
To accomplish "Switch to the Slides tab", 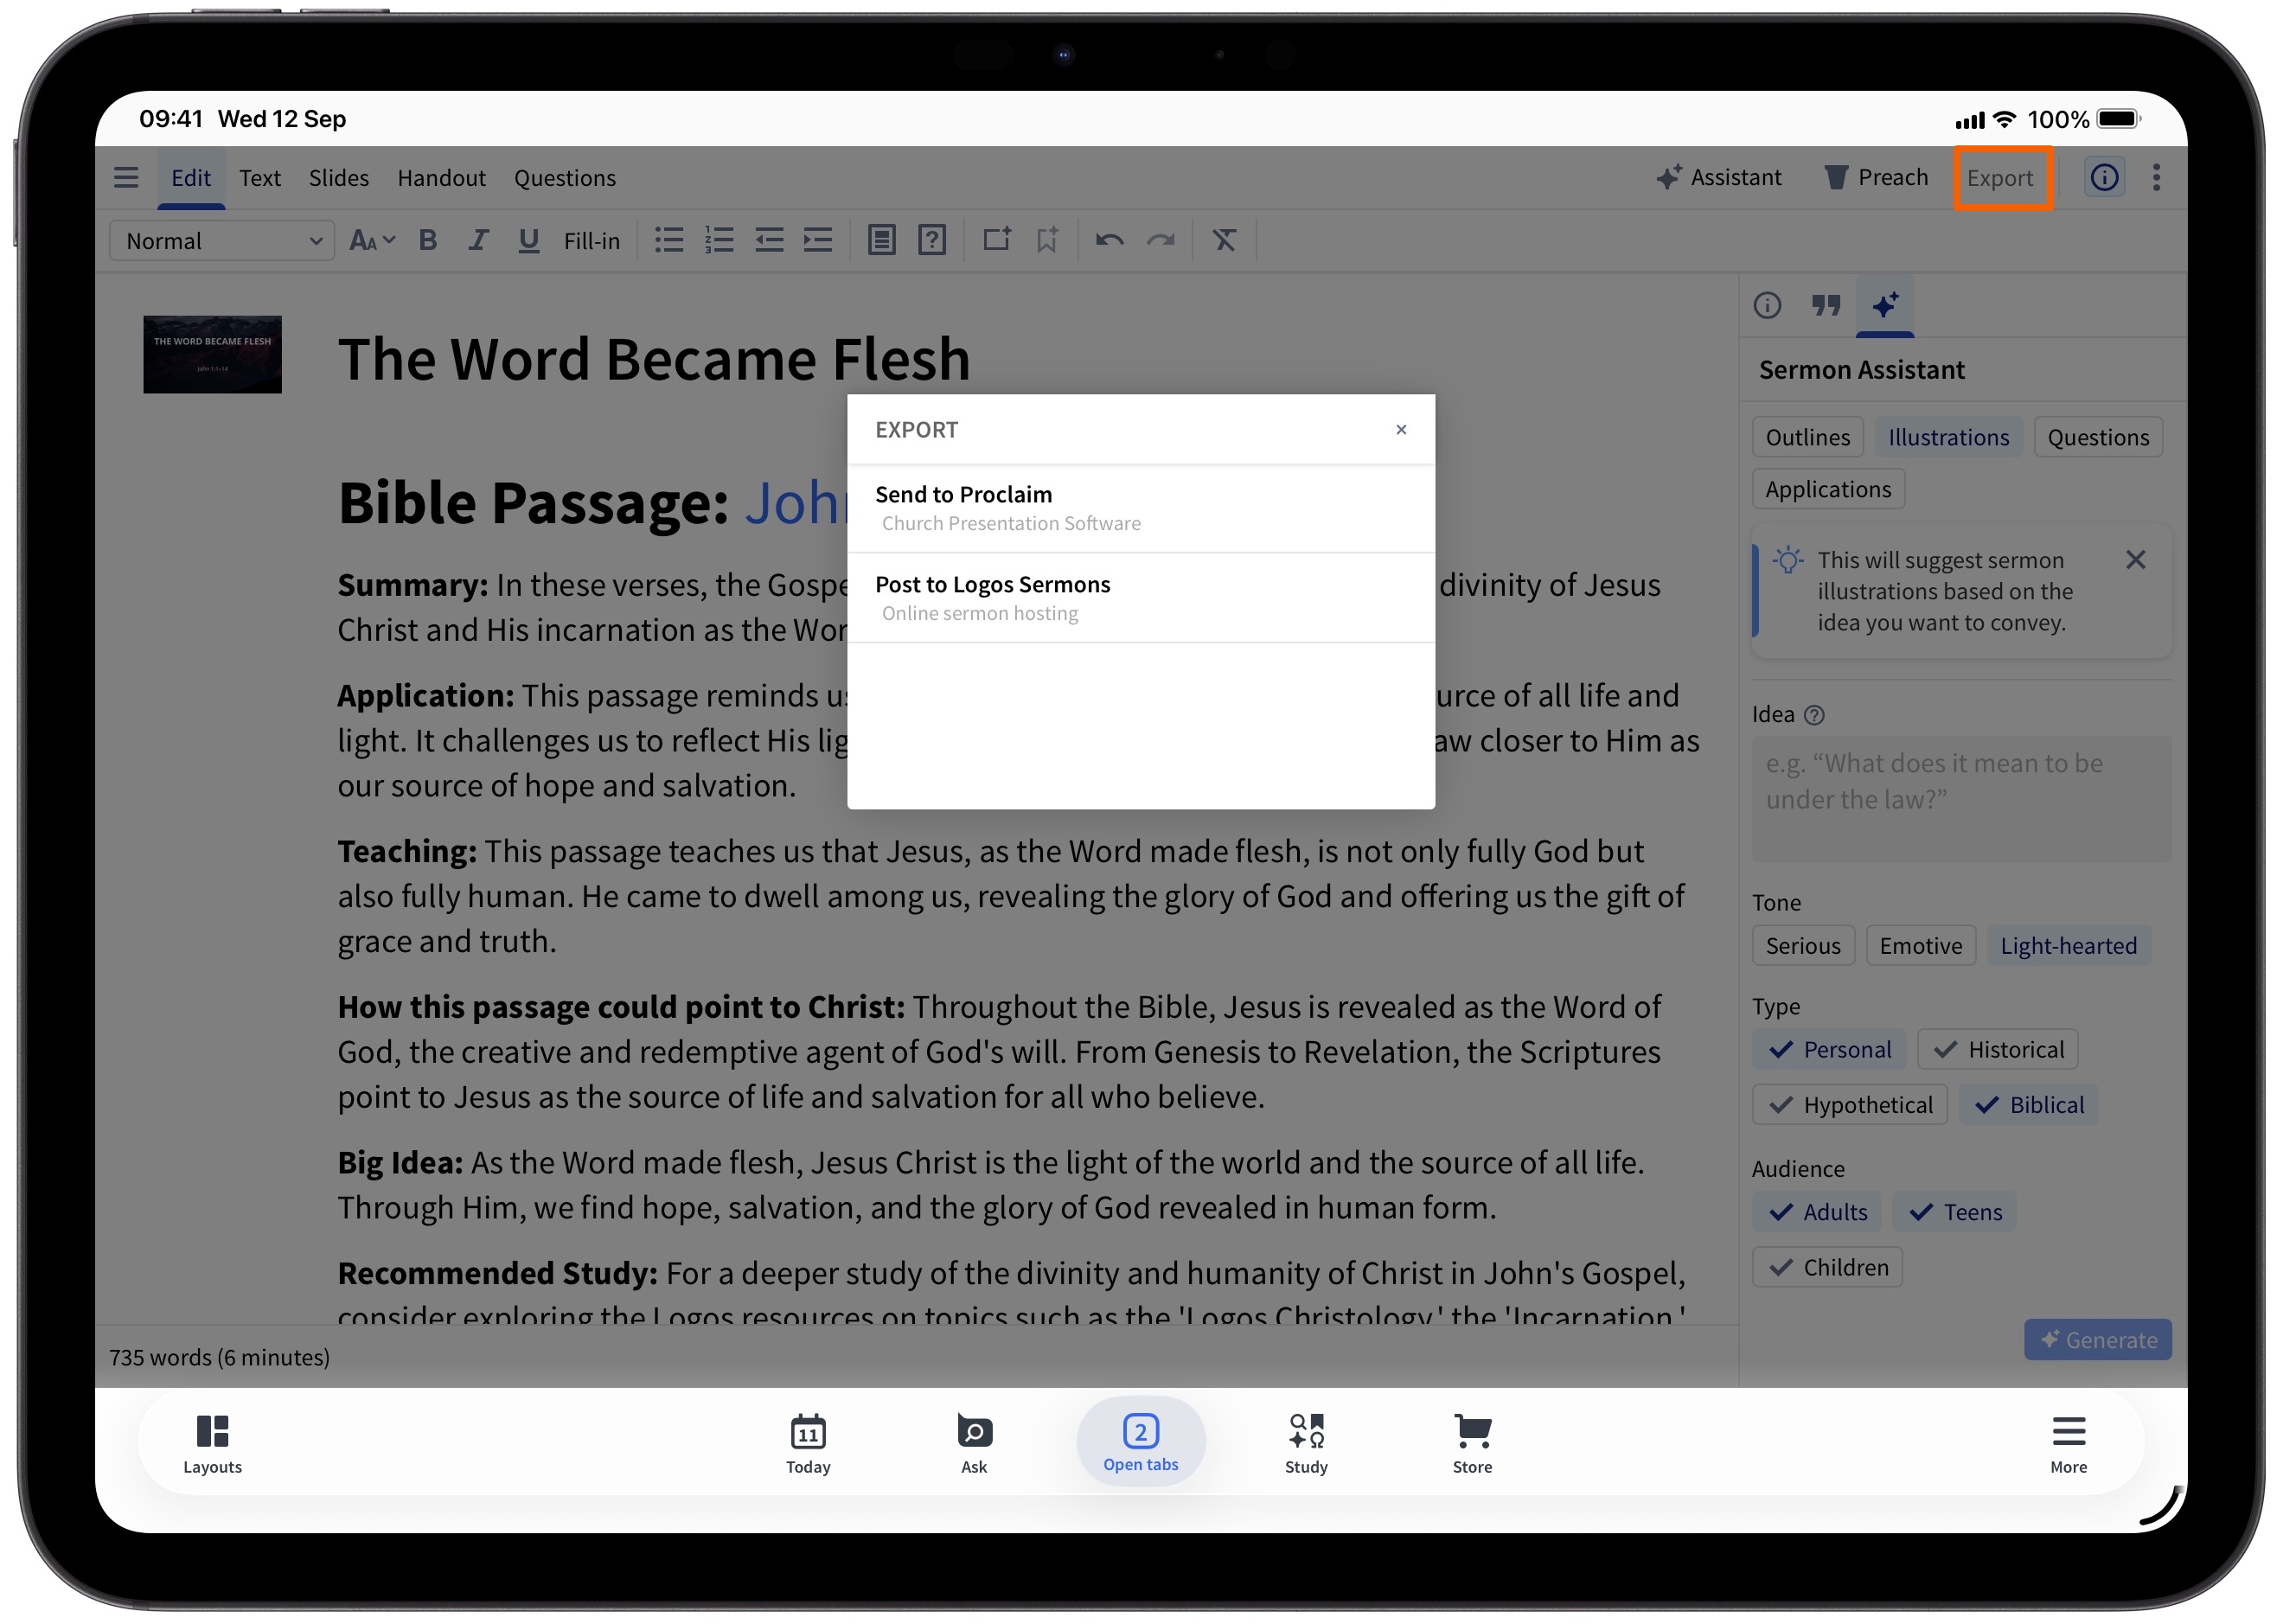I will point(338,178).
